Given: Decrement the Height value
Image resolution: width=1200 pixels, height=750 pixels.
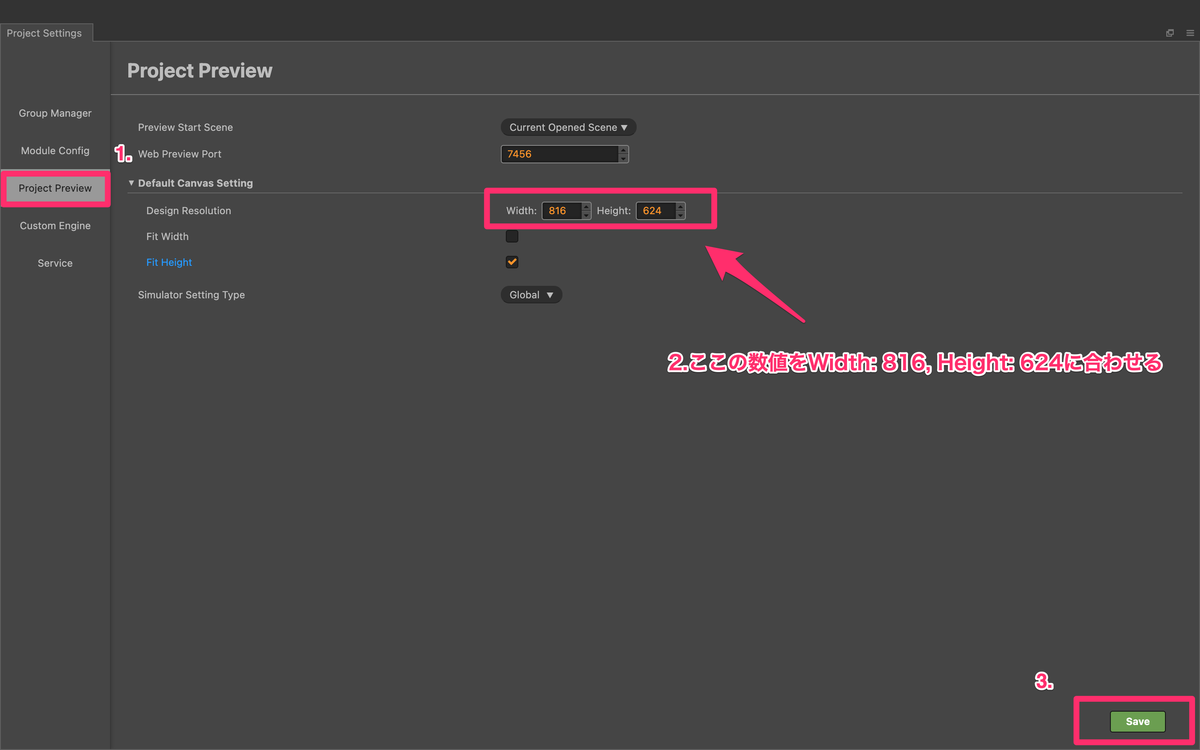Looking at the screenshot, I should tap(681, 215).
